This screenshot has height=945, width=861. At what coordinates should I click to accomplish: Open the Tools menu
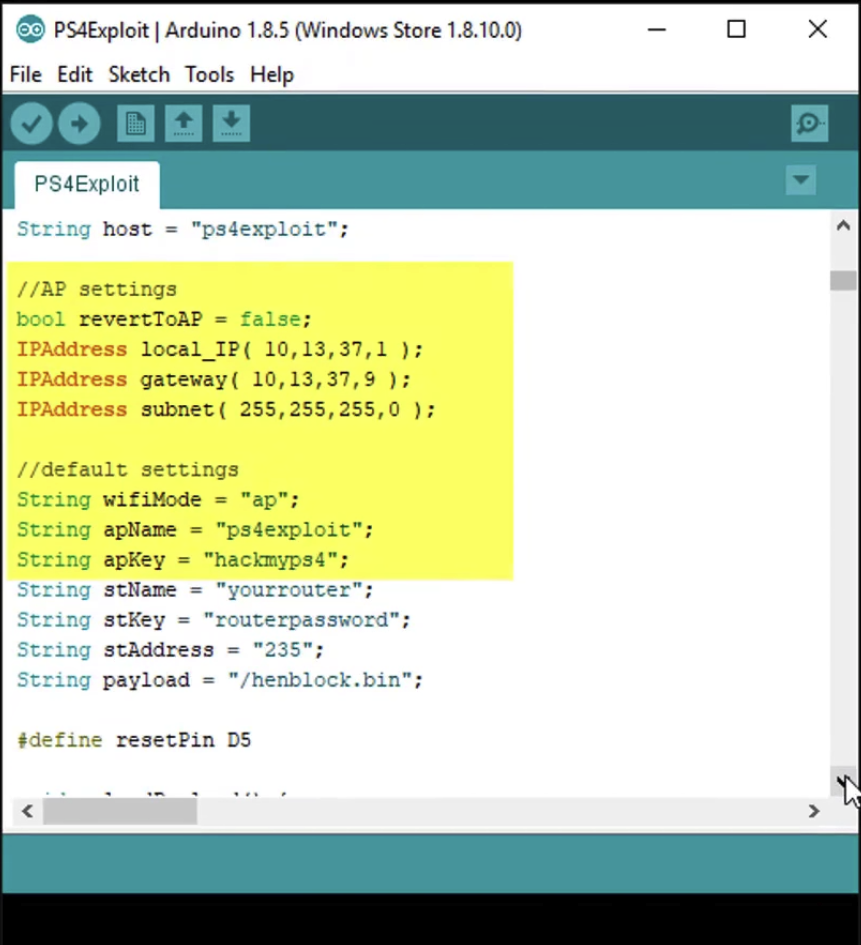[x=210, y=75]
